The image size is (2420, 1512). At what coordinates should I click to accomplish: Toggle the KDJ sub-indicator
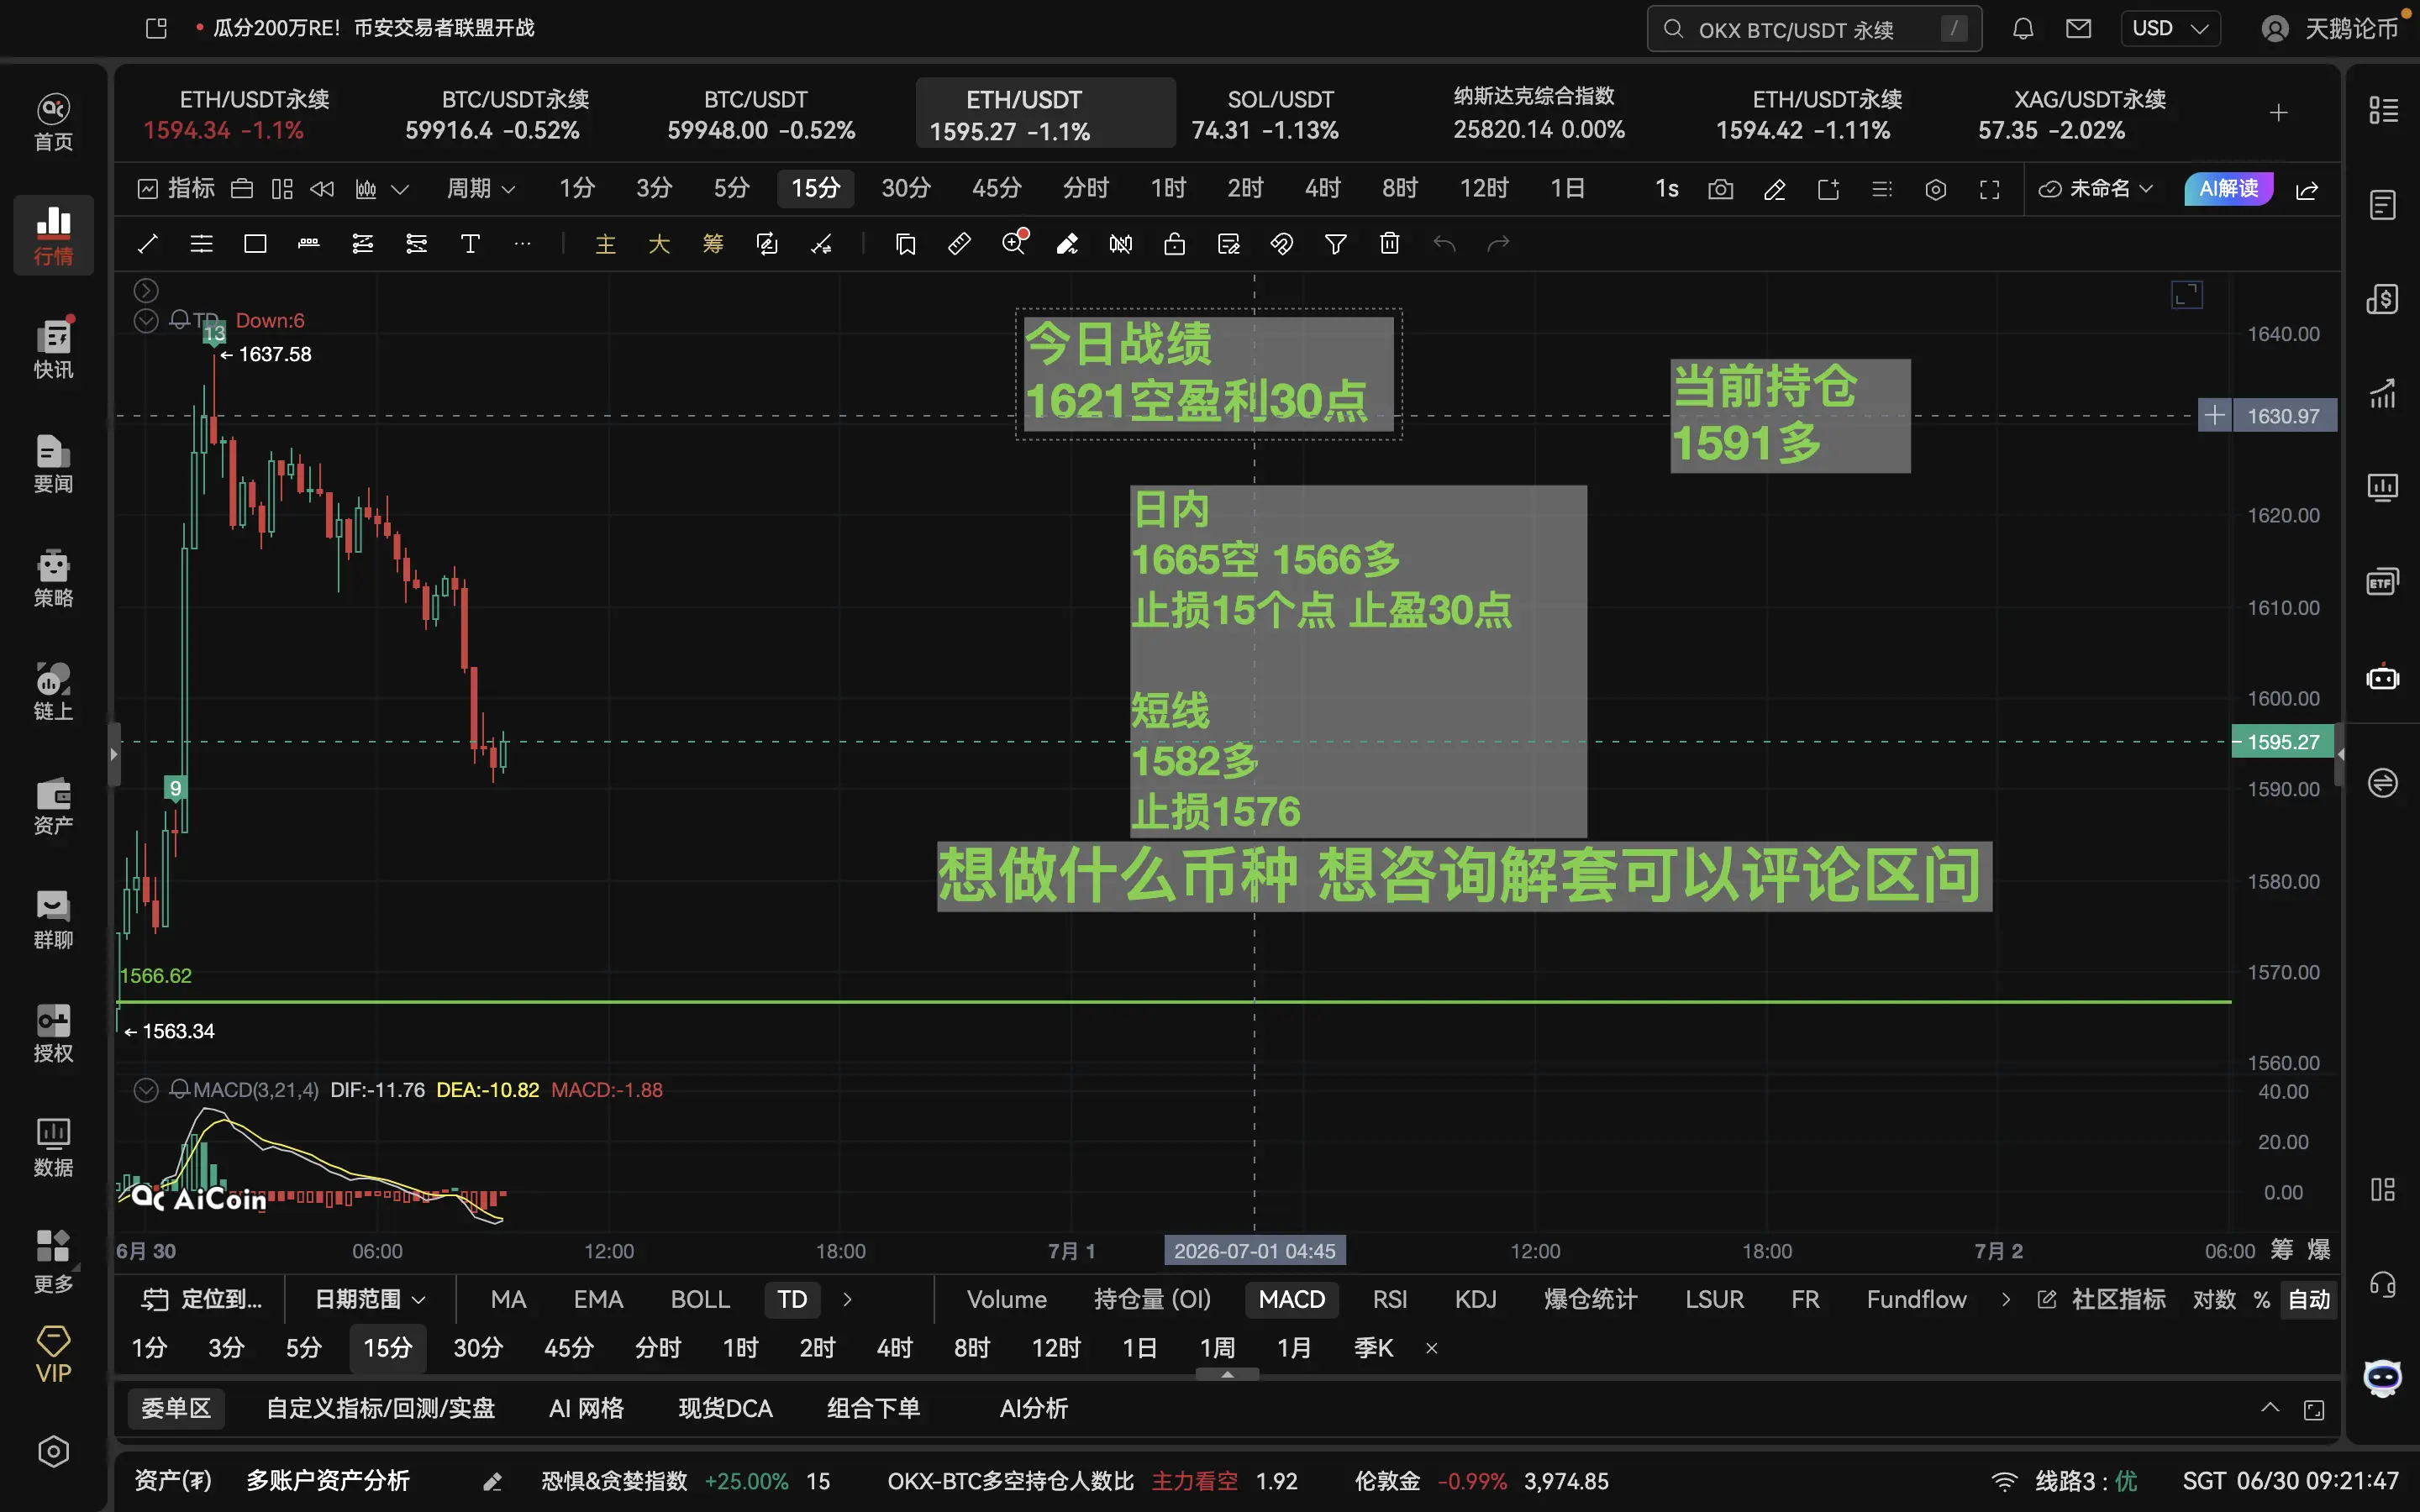coord(1475,1299)
